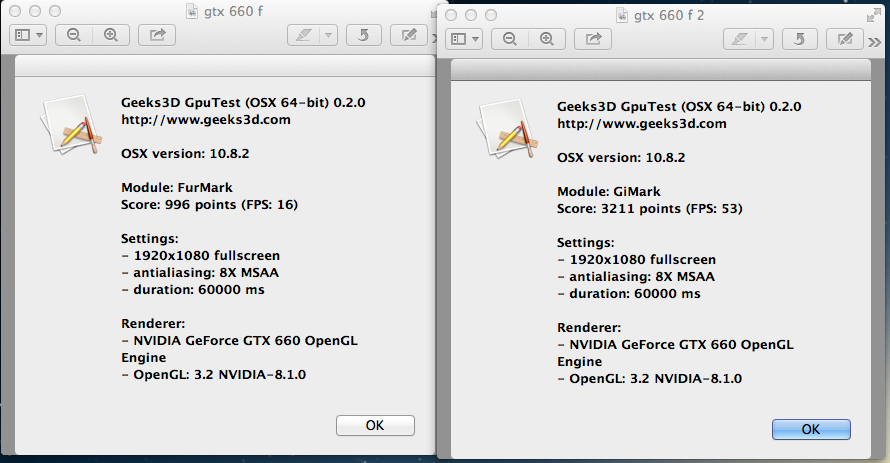
Task: Rotate image in gtx 660 f window
Action: coord(363,35)
